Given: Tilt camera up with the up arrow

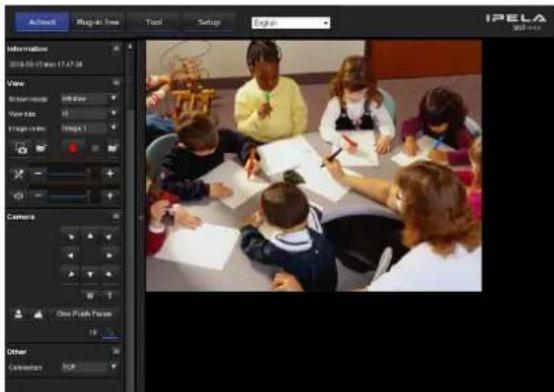Looking at the screenshot, I should [x=90, y=236].
